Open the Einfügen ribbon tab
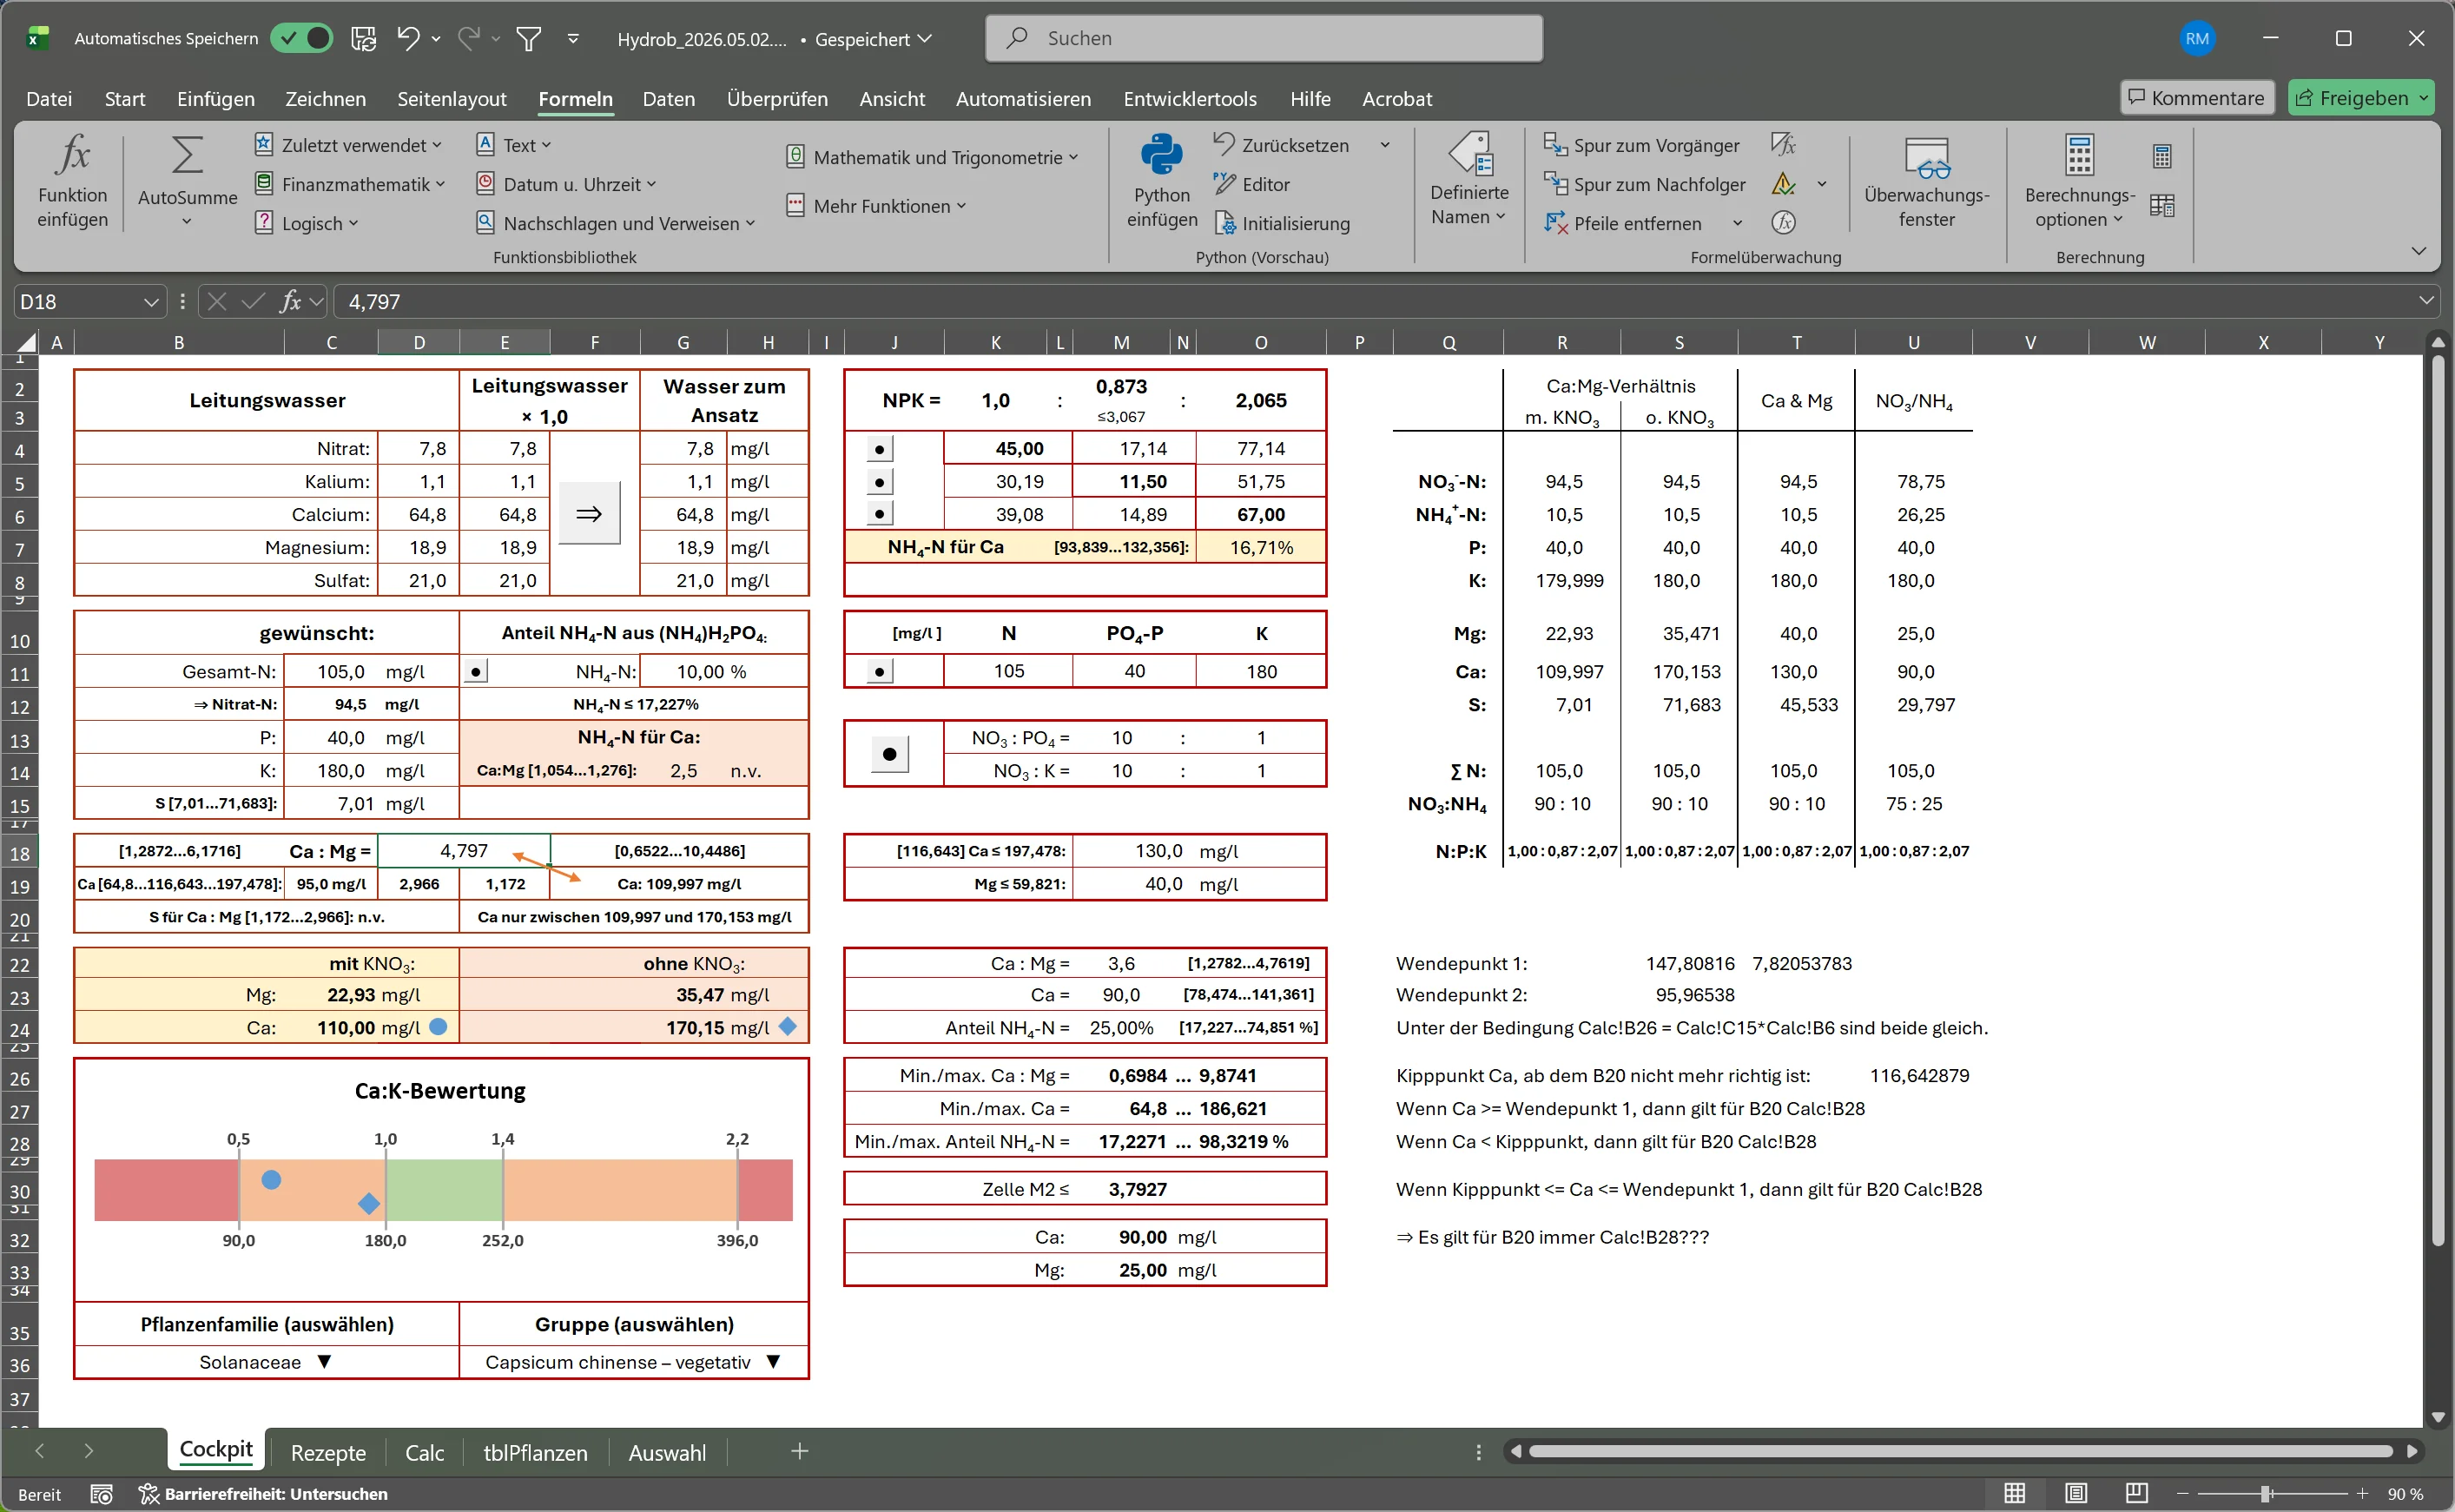 216,98
